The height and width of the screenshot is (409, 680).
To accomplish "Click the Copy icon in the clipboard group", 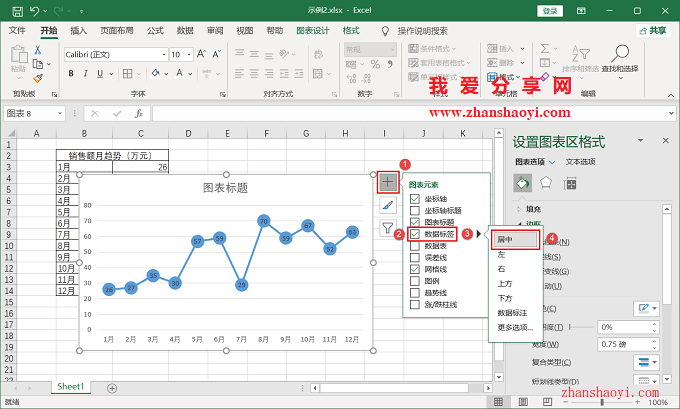I will tap(38, 64).
